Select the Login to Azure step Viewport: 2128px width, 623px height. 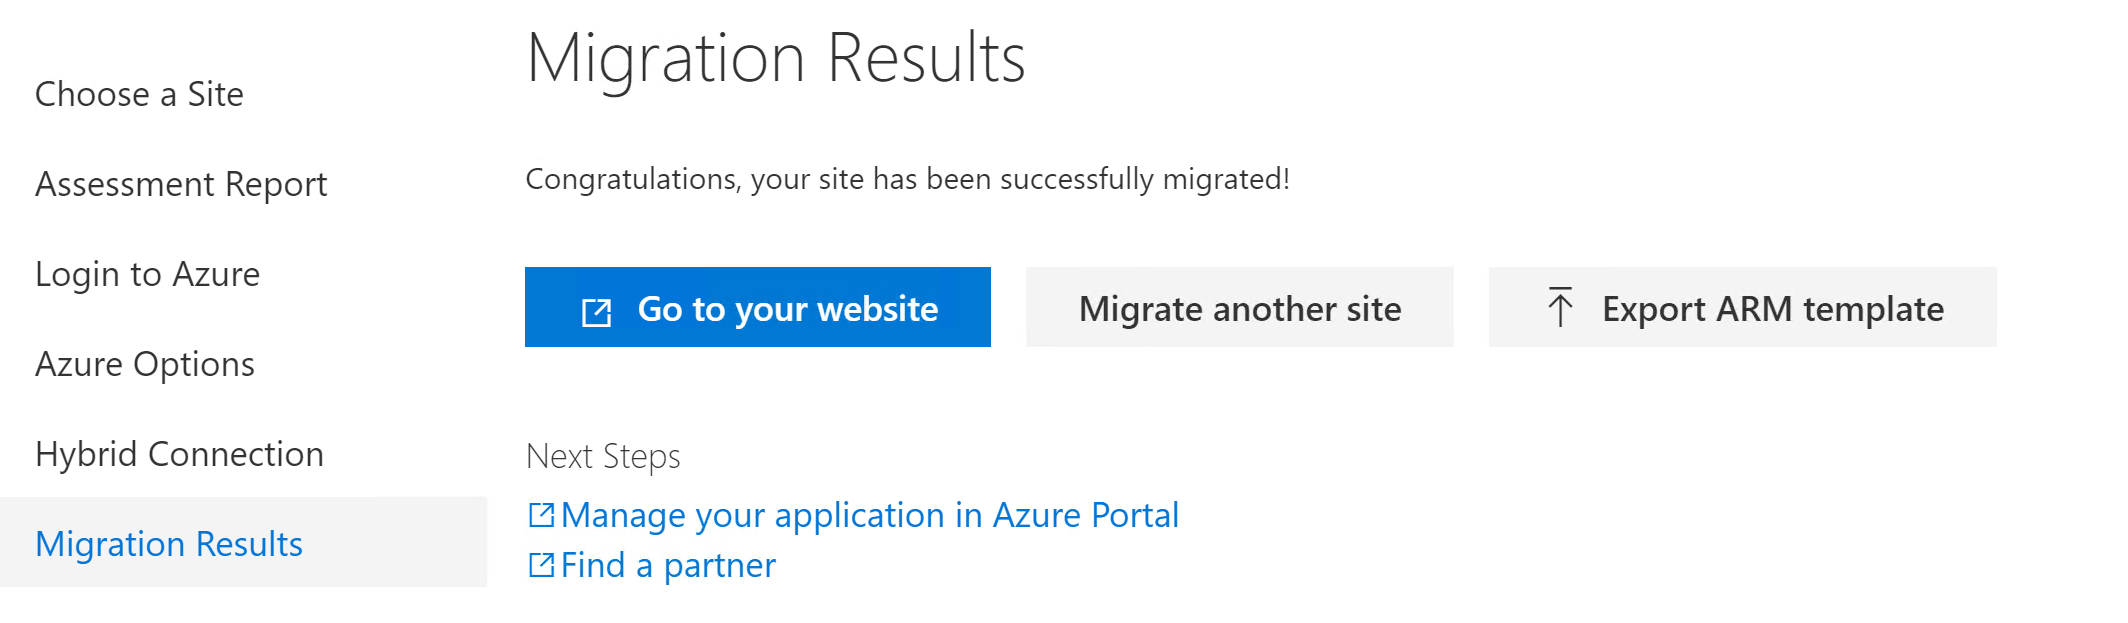coord(147,274)
